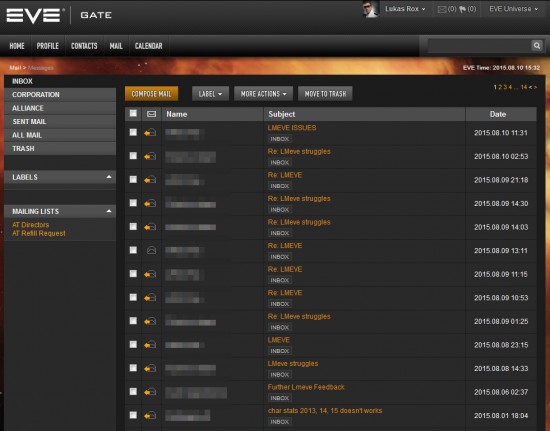Image resolution: width=550 pixels, height=431 pixels.
Task: Open the EVE Universe dropdown
Action: 514,9
